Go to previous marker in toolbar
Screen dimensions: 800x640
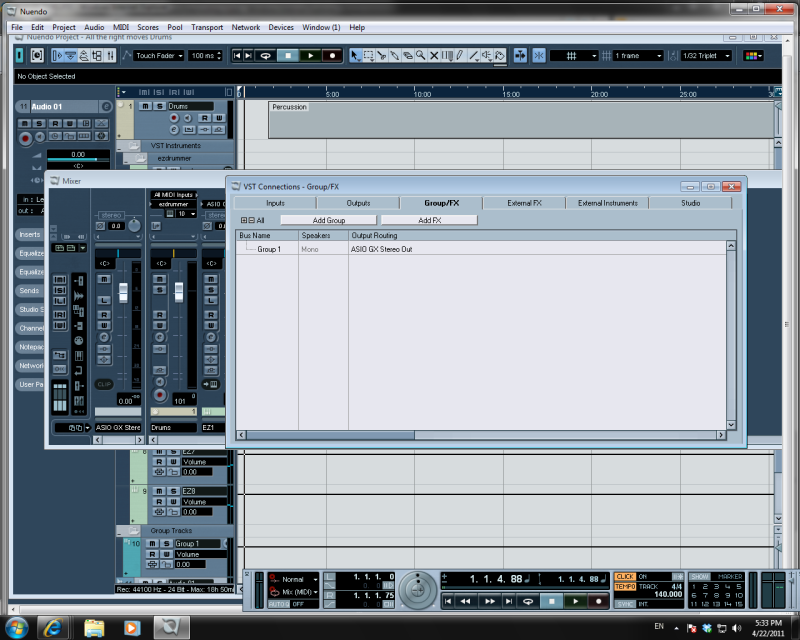pos(237,55)
